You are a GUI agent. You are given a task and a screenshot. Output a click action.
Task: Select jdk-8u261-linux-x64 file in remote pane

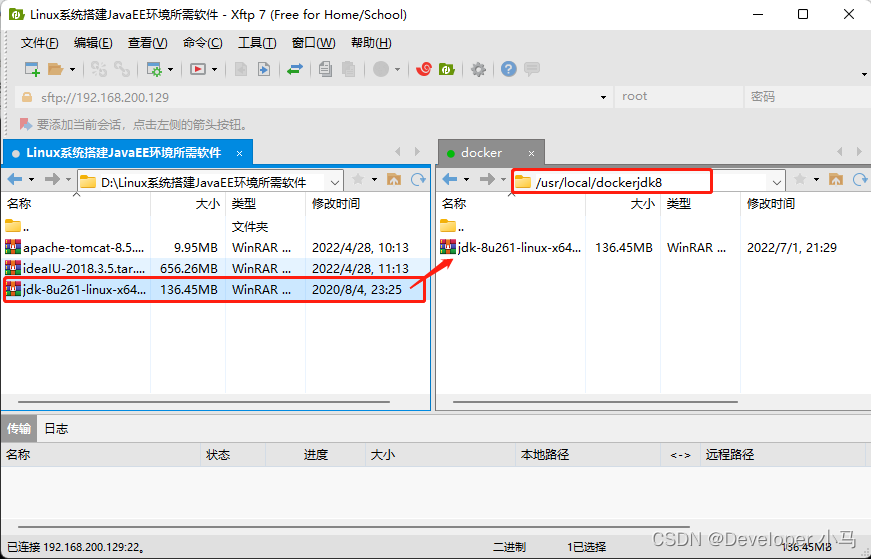tap(653, 247)
